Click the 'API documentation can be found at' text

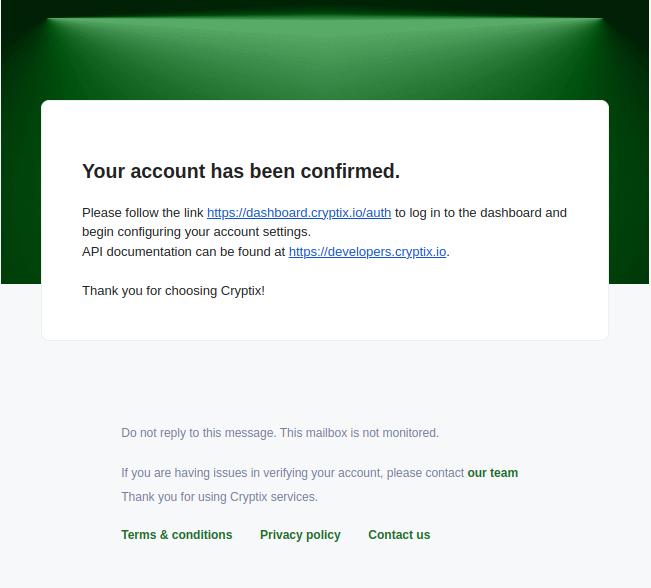[184, 252]
